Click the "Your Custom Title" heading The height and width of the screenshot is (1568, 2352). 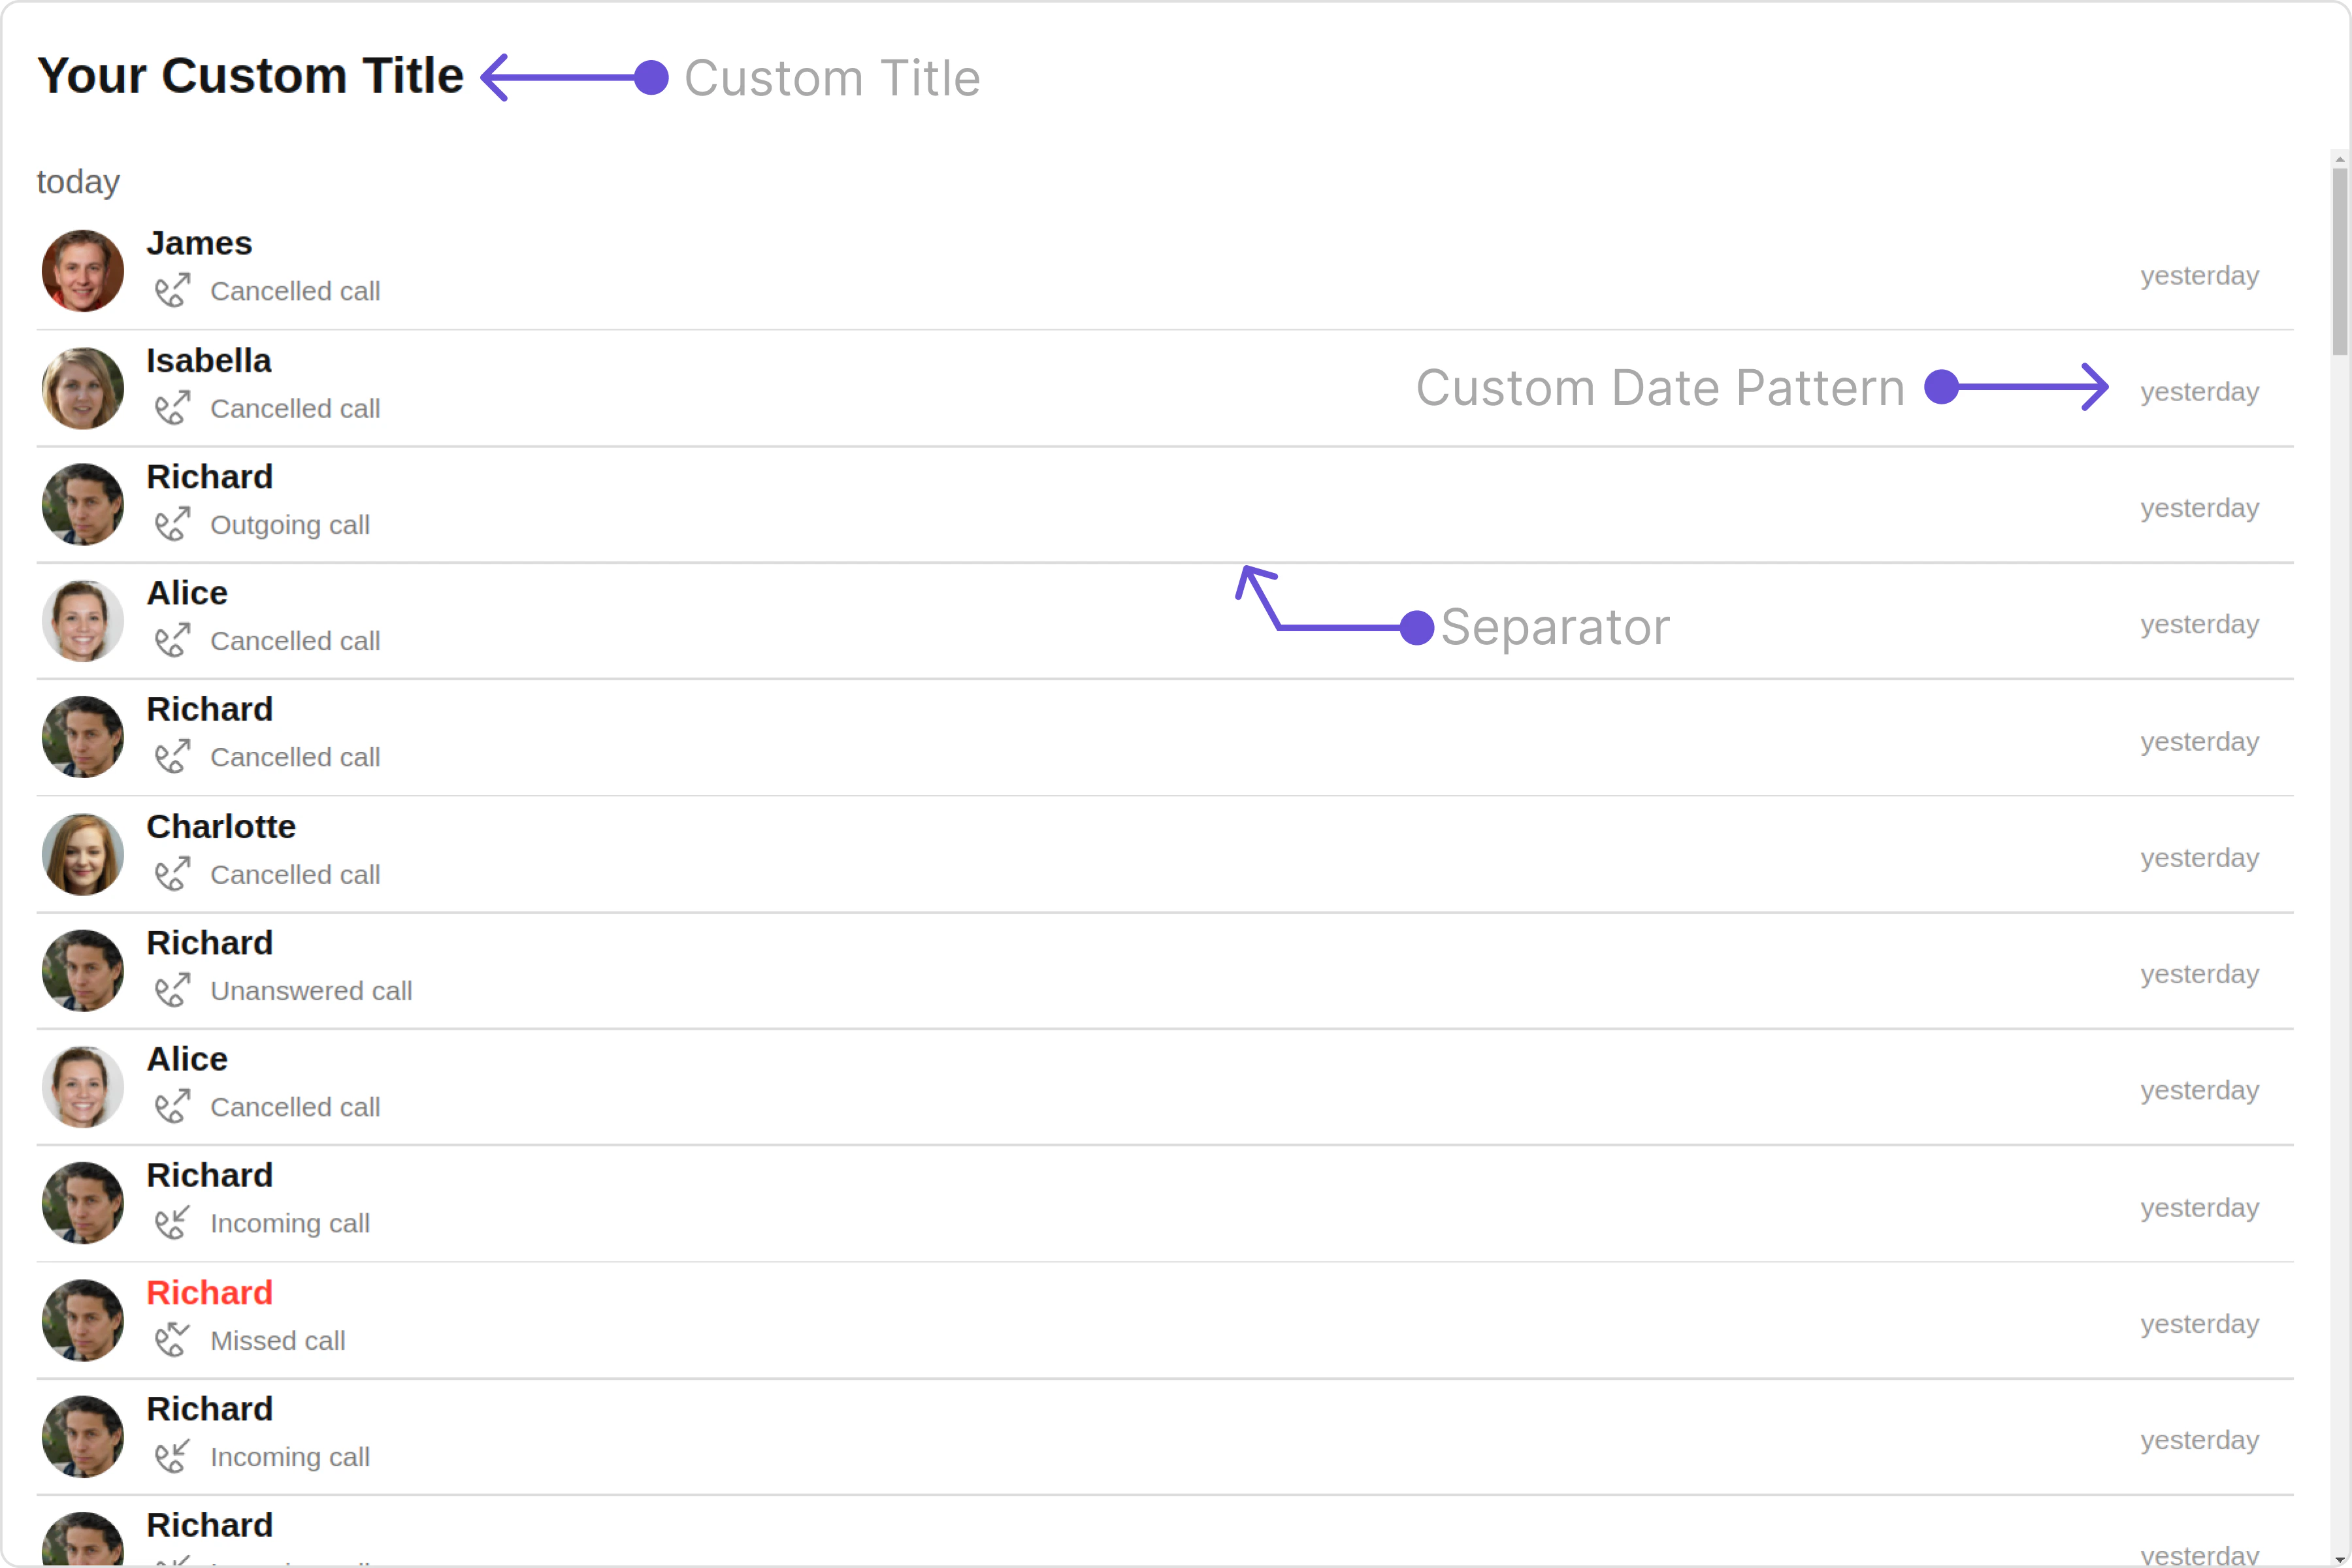point(250,76)
